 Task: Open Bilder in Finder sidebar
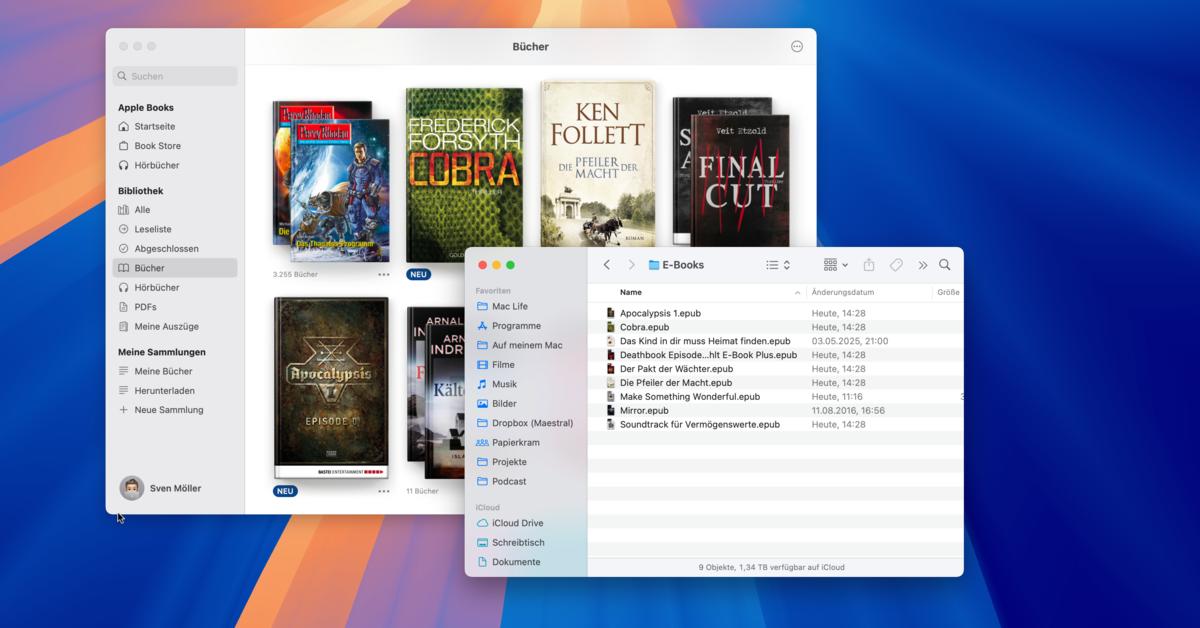click(x=504, y=404)
